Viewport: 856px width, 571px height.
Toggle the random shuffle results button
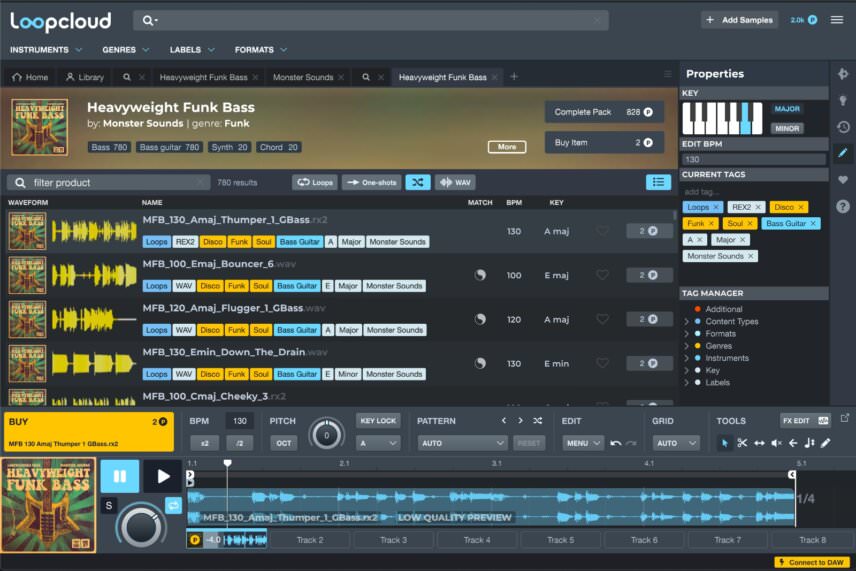click(418, 182)
